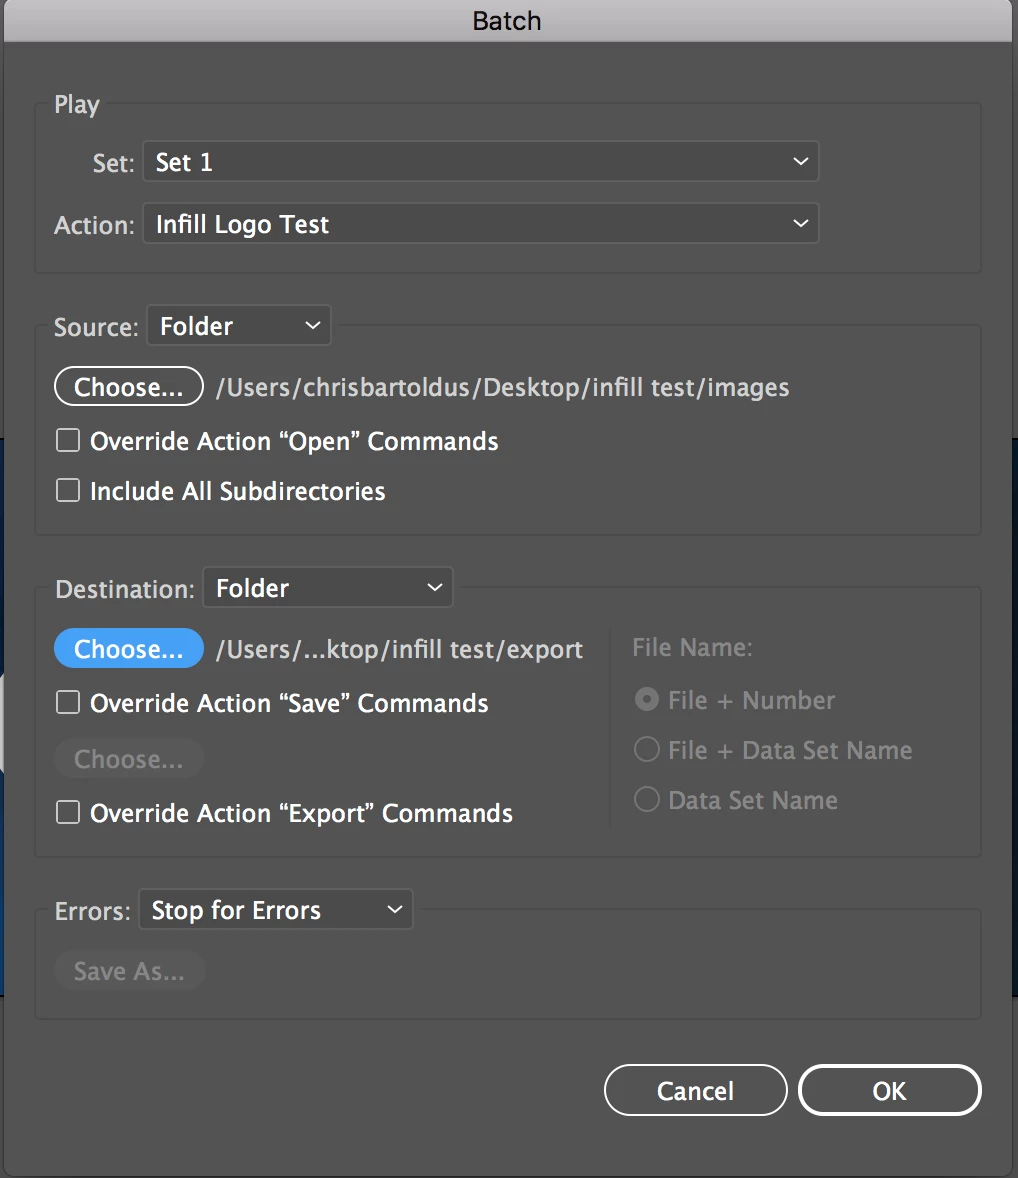Enable Override Action "Export" Commands checkbox
Viewport: 1018px width, 1178px height.
tap(68, 812)
